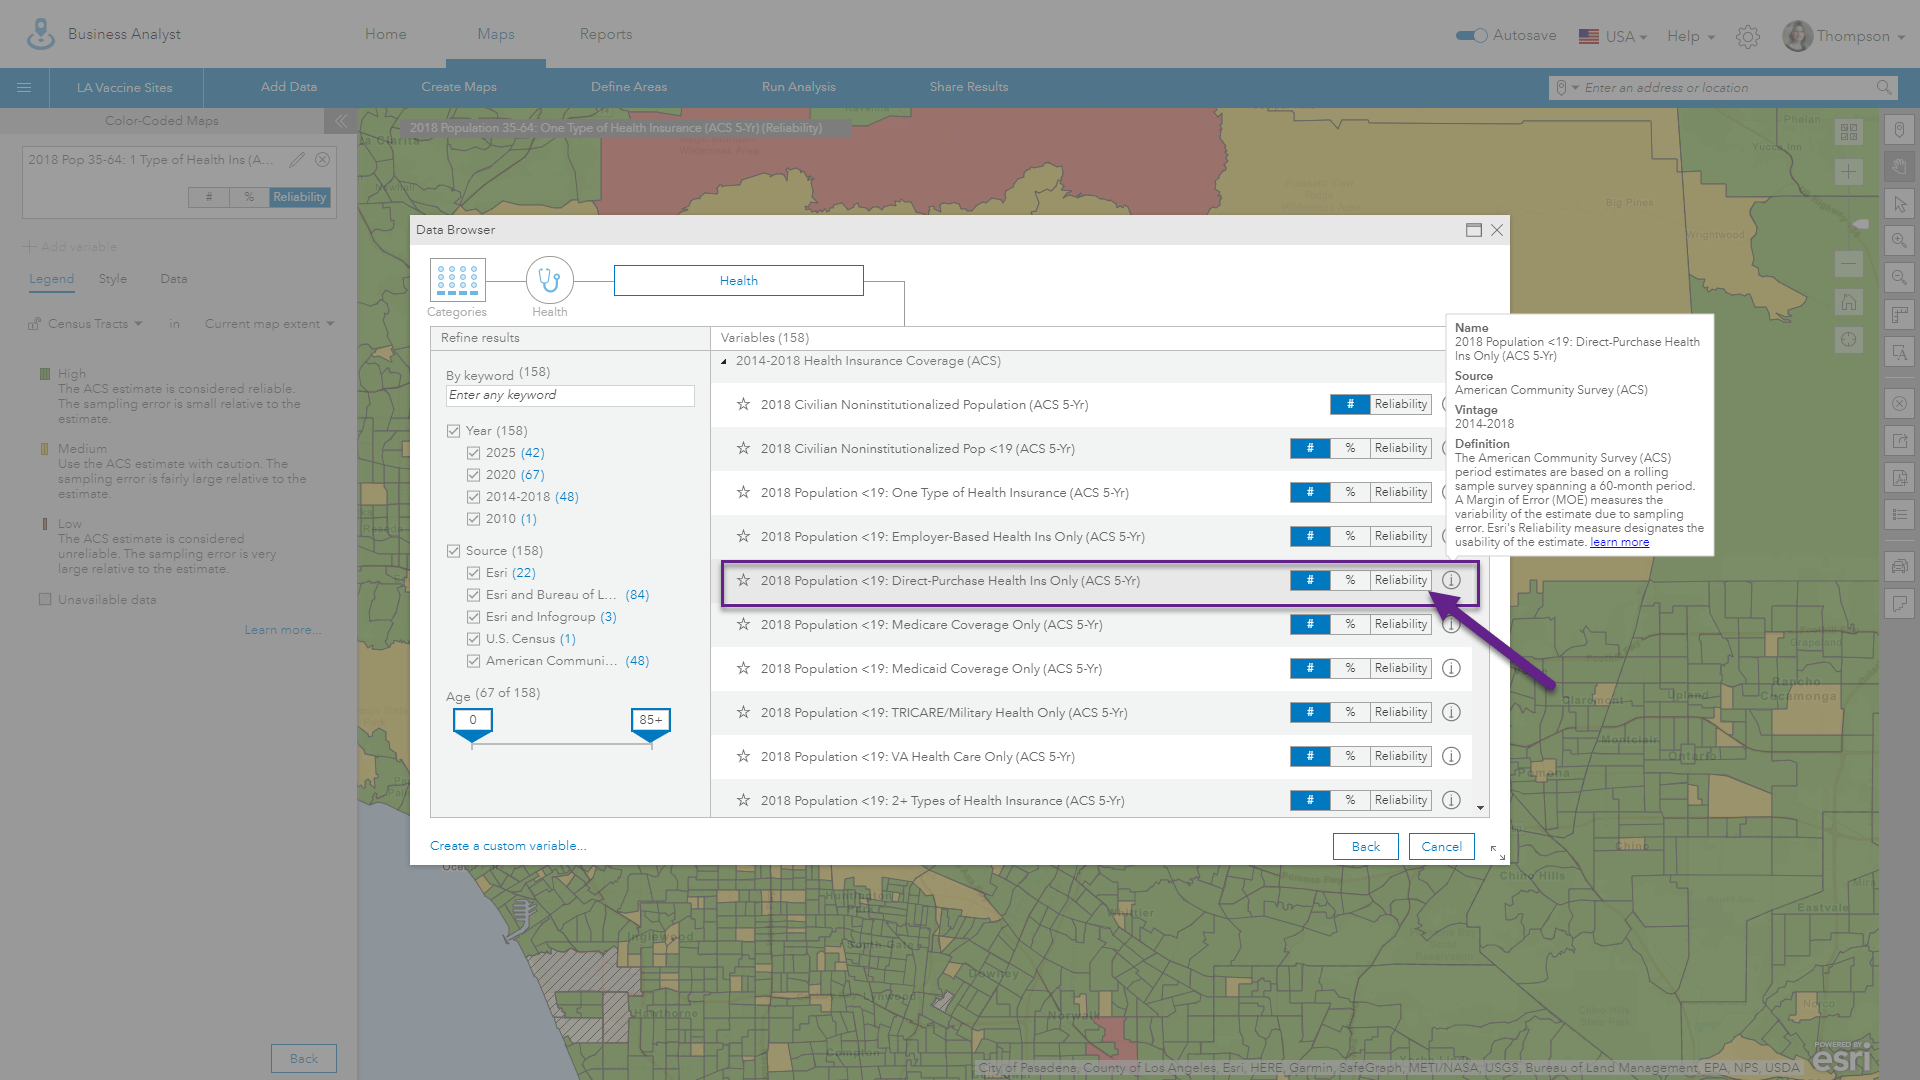Favorite the Employer-Based Health Ins Only star
This screenshot has height=1080, width=1920.
coord(743,537)
